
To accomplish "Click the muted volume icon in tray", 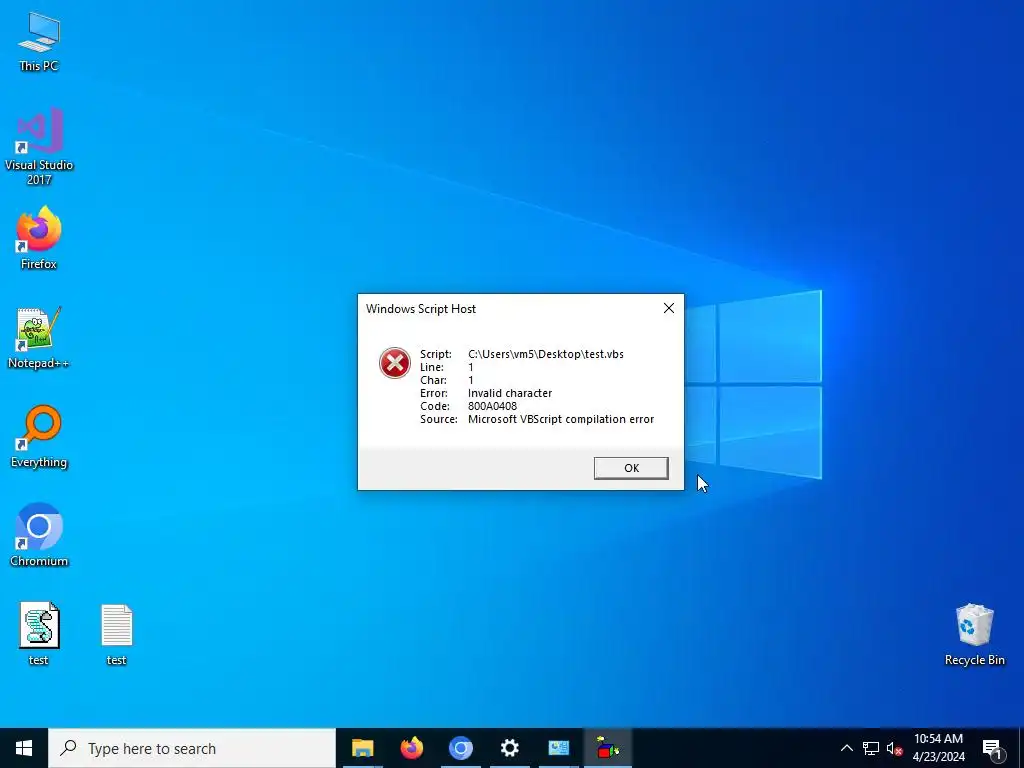I will [894, 748].
